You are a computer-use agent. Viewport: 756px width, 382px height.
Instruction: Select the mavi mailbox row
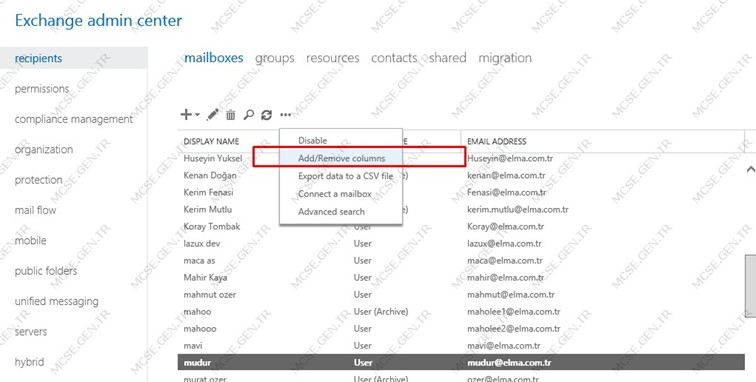[461, 345]
